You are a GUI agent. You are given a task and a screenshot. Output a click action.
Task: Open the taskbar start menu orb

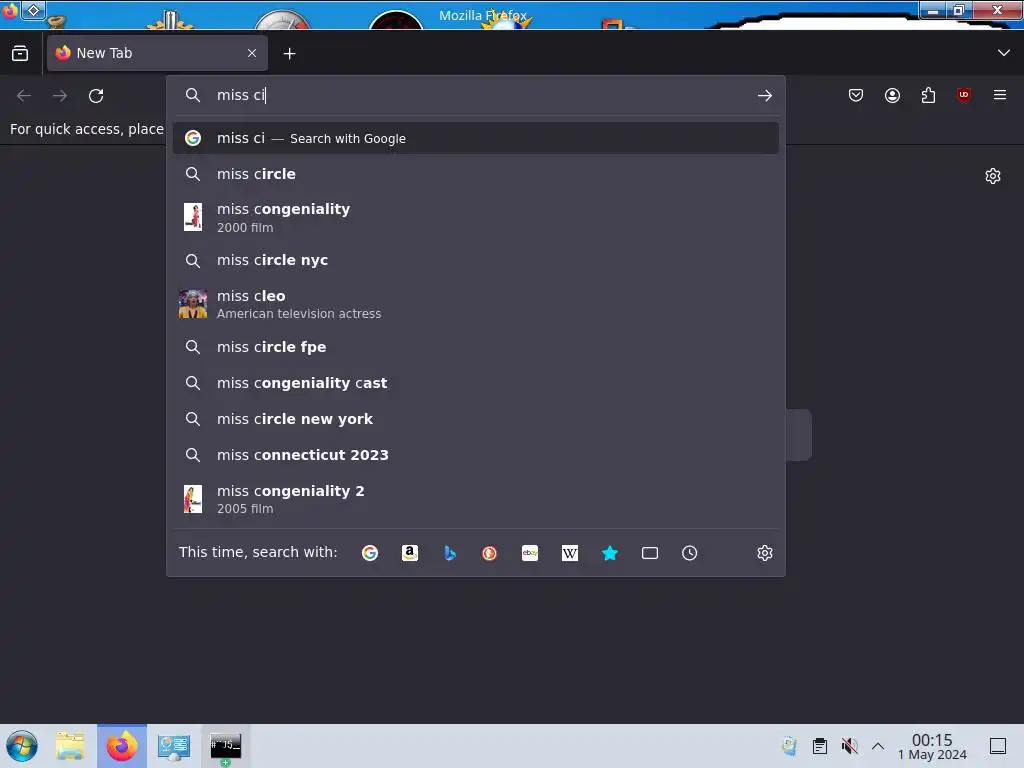tap(22, 746)
